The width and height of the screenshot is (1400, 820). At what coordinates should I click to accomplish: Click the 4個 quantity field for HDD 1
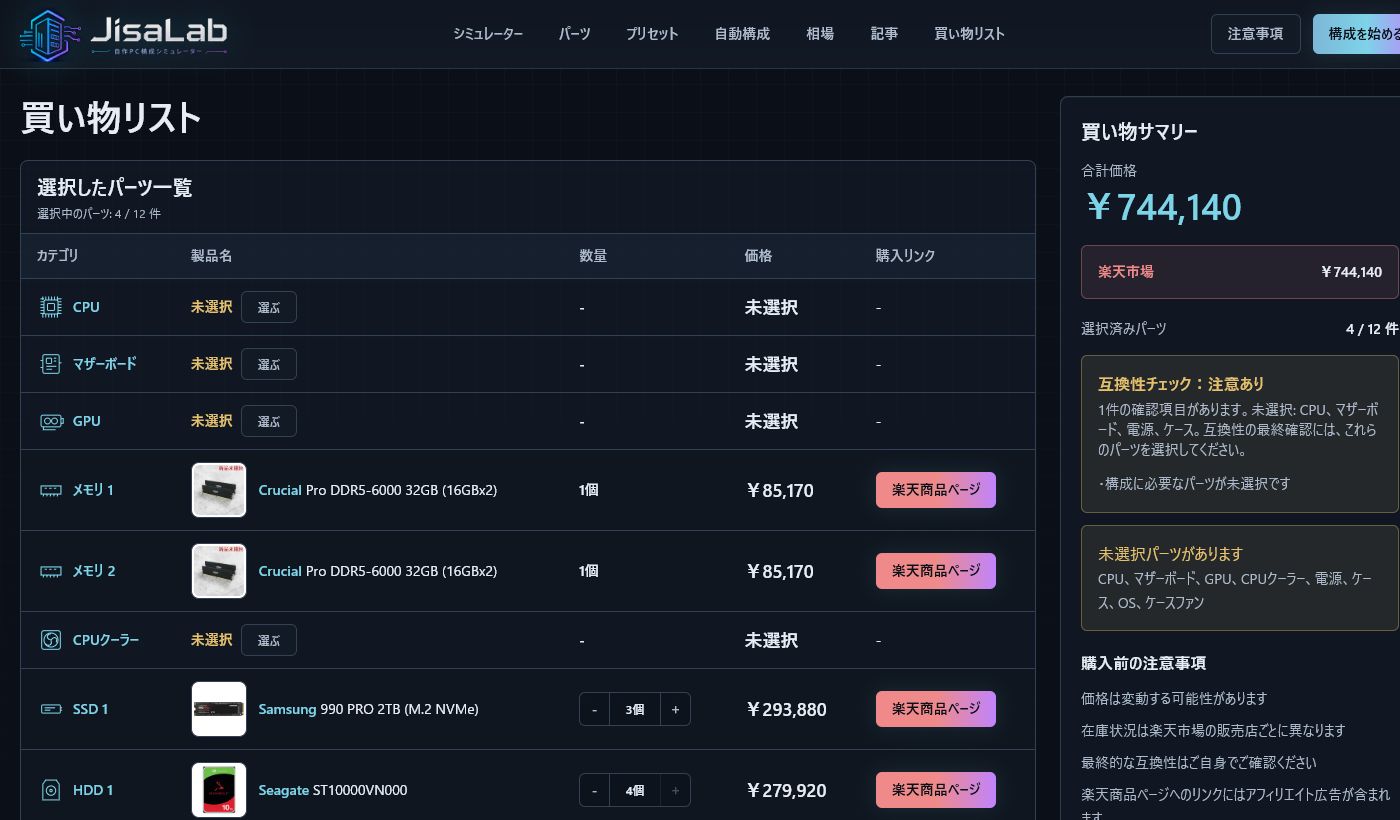[x=635, y=790]
